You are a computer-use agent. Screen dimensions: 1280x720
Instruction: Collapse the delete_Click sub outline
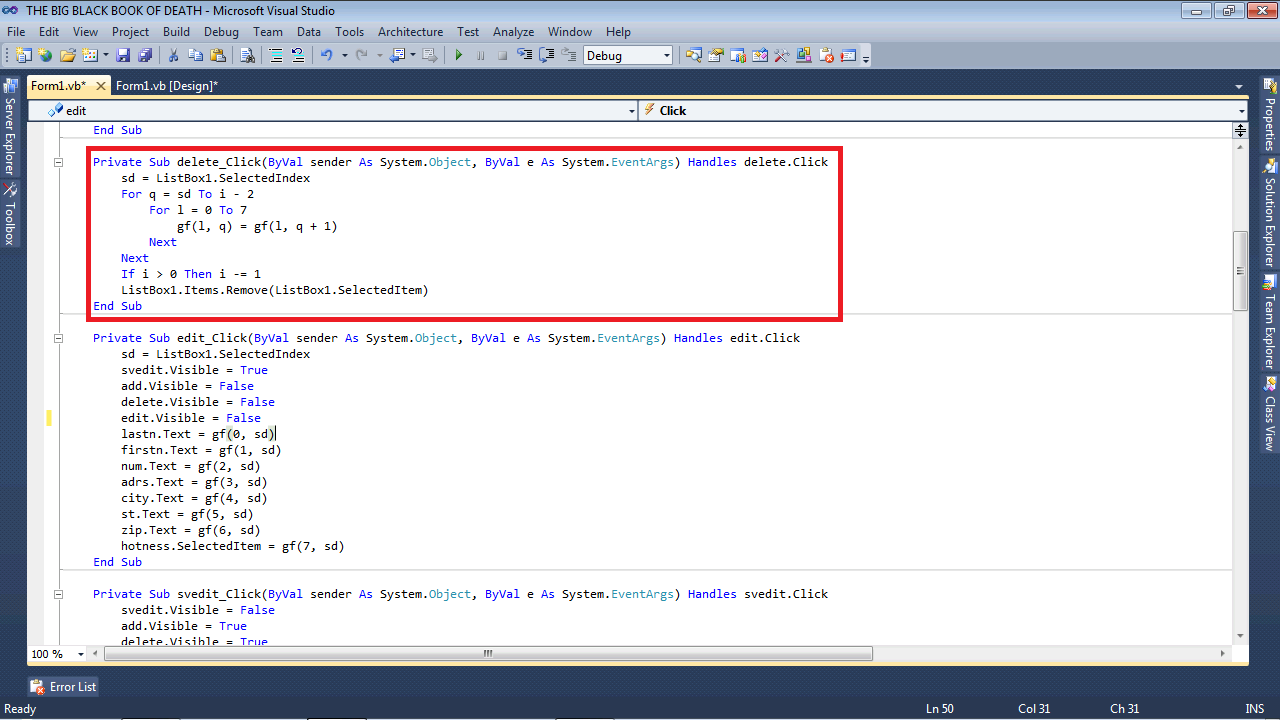58,162
